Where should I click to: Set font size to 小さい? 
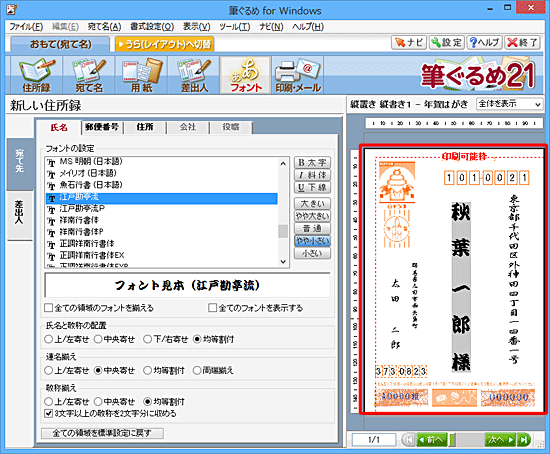(312, 253)
